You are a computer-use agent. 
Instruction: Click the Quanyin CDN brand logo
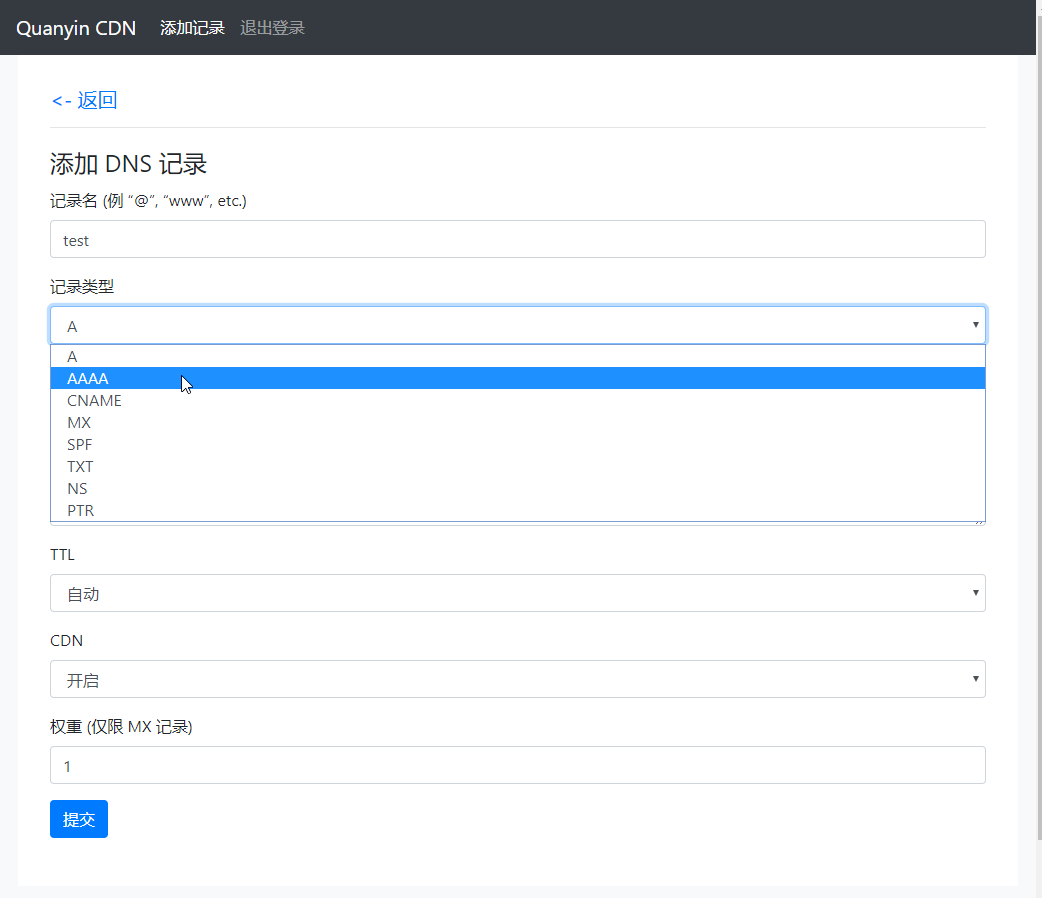coord(76,28)
